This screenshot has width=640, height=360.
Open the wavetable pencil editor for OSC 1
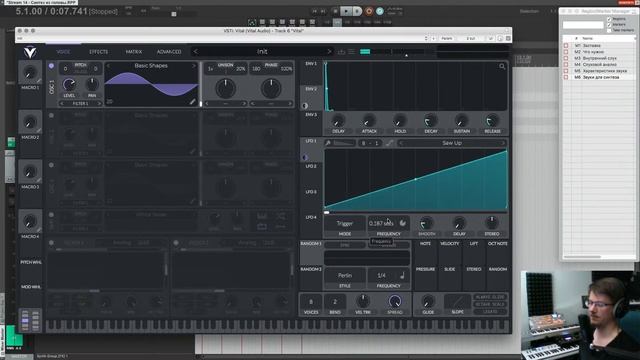193,102
